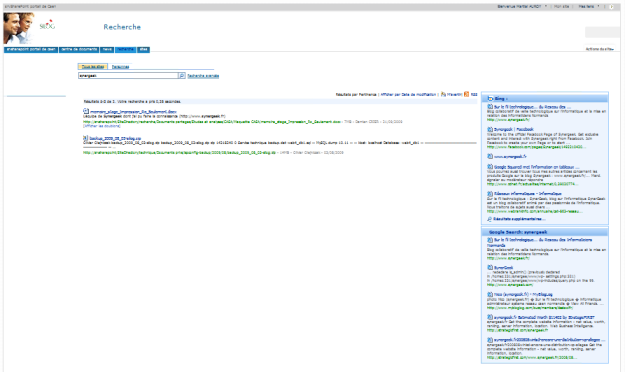This screenshot has width=625, height=372.
Task: Open the backup zip result title
Action: click(115, 138)
